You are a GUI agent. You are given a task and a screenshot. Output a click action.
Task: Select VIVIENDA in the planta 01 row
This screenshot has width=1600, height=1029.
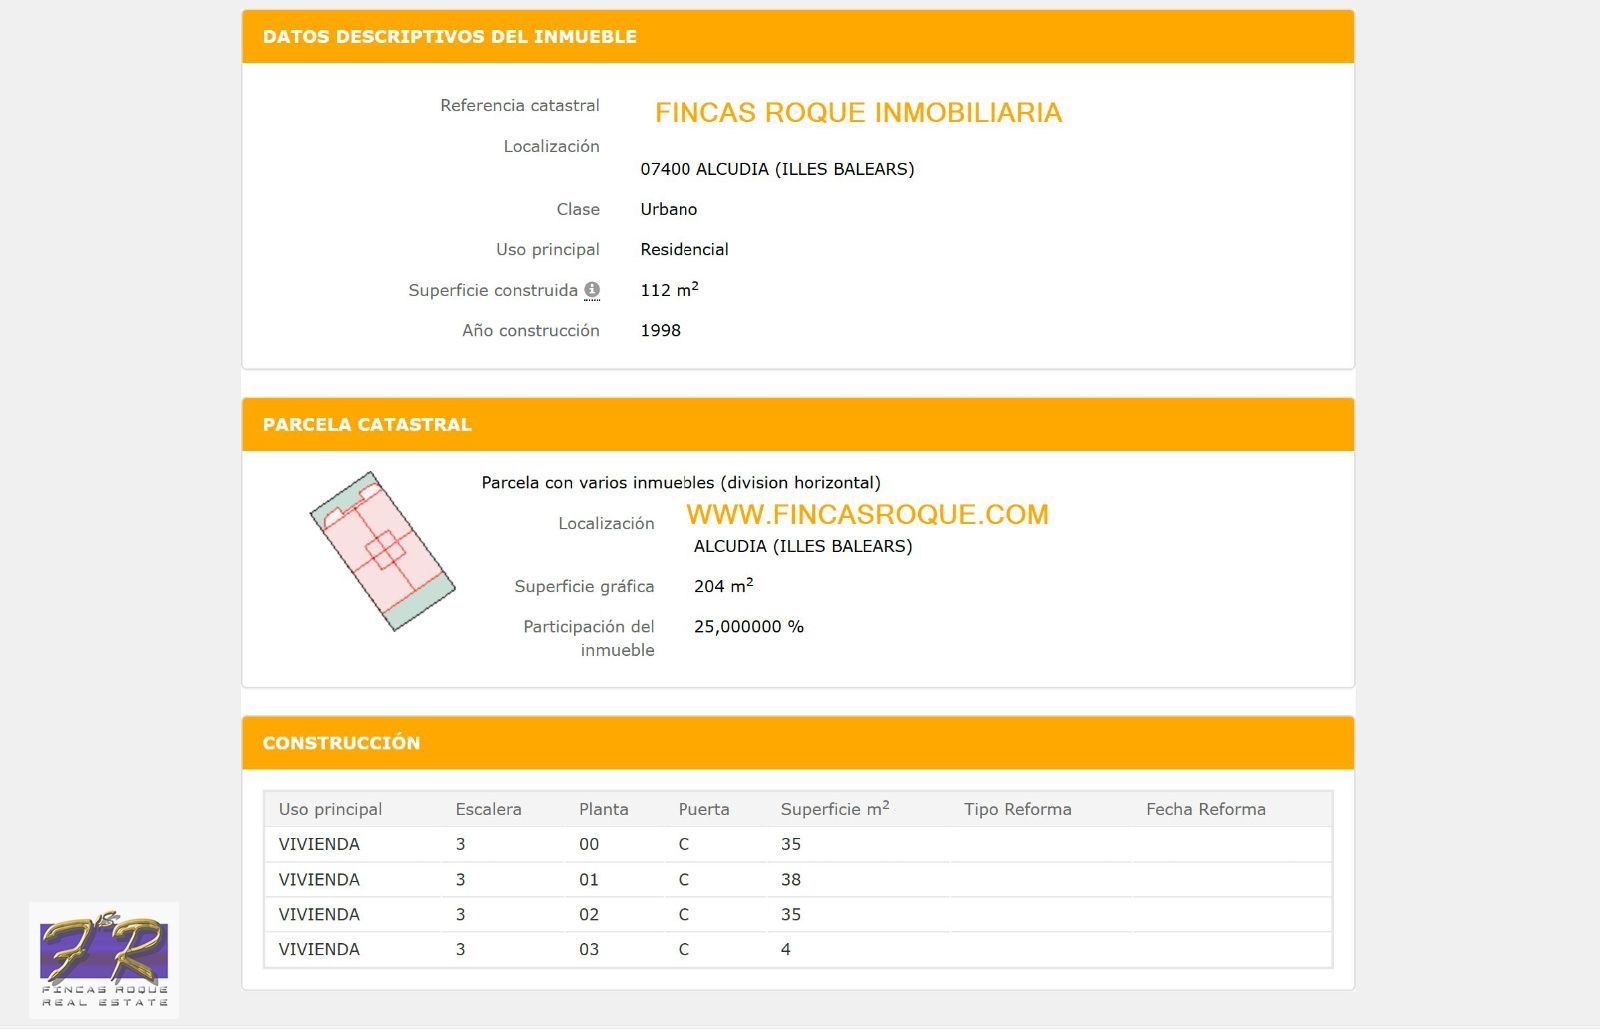click(x=319, y=880)
